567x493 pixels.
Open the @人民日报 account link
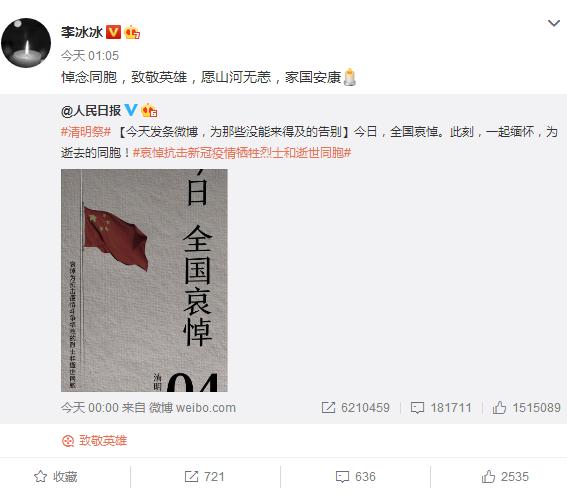(x=91, y=111)
